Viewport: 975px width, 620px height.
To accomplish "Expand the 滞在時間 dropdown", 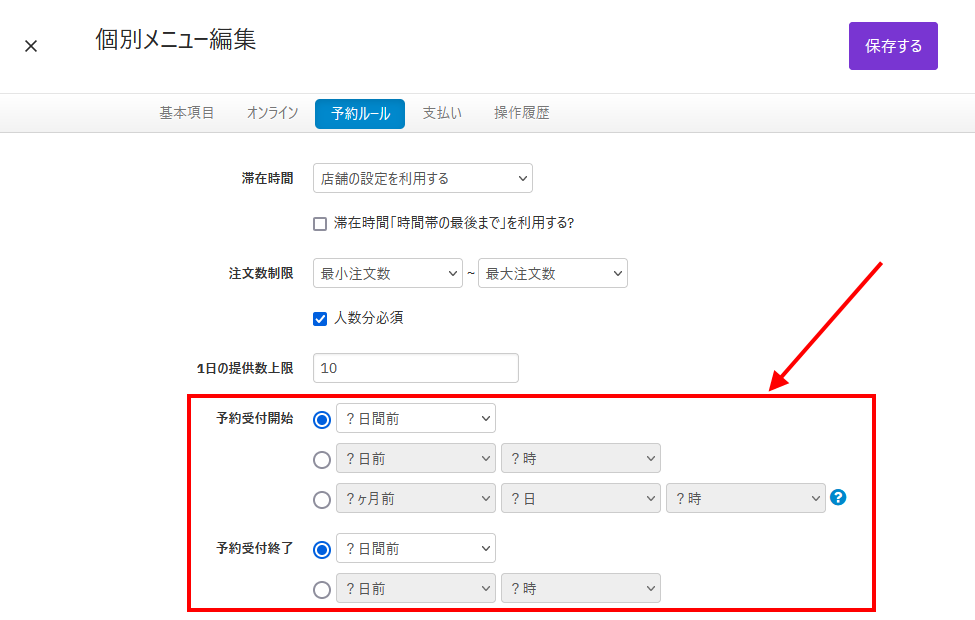I will pos(422,178).
